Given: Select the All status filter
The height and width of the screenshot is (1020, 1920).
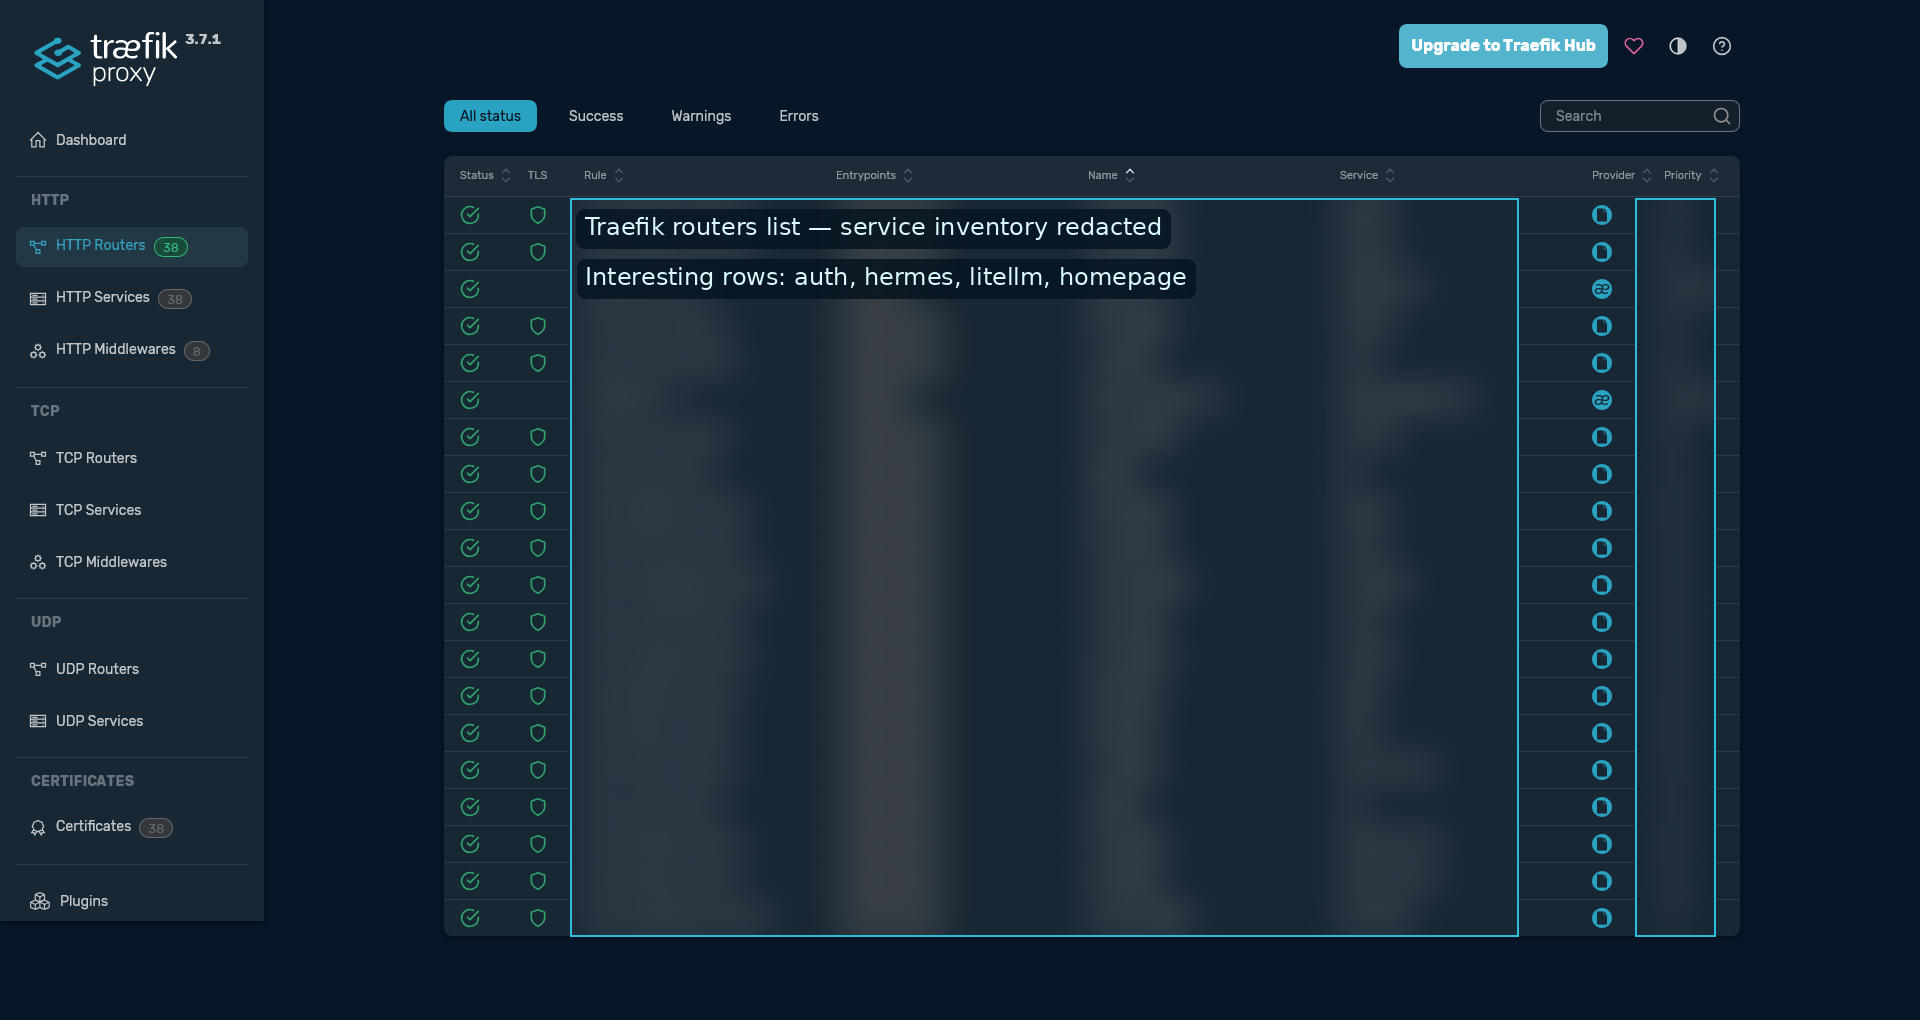Looking at the screenshot, I should [490, 116].
